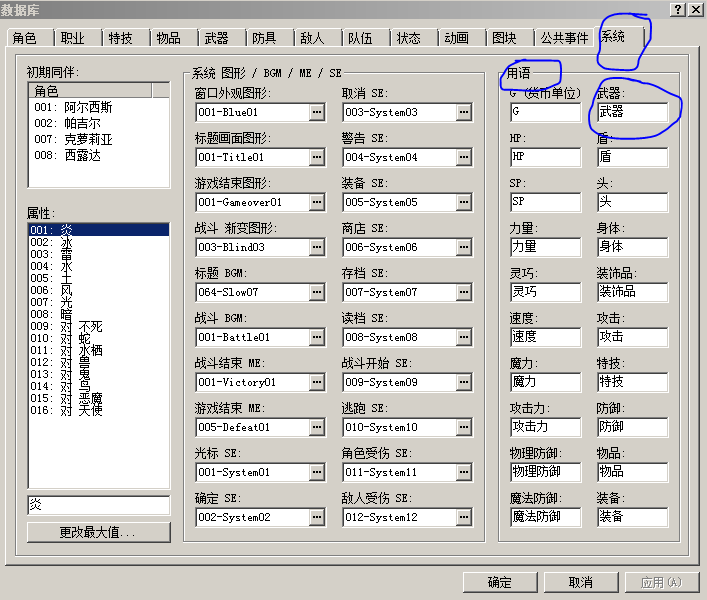Select party member 008: 西露达

99,155
